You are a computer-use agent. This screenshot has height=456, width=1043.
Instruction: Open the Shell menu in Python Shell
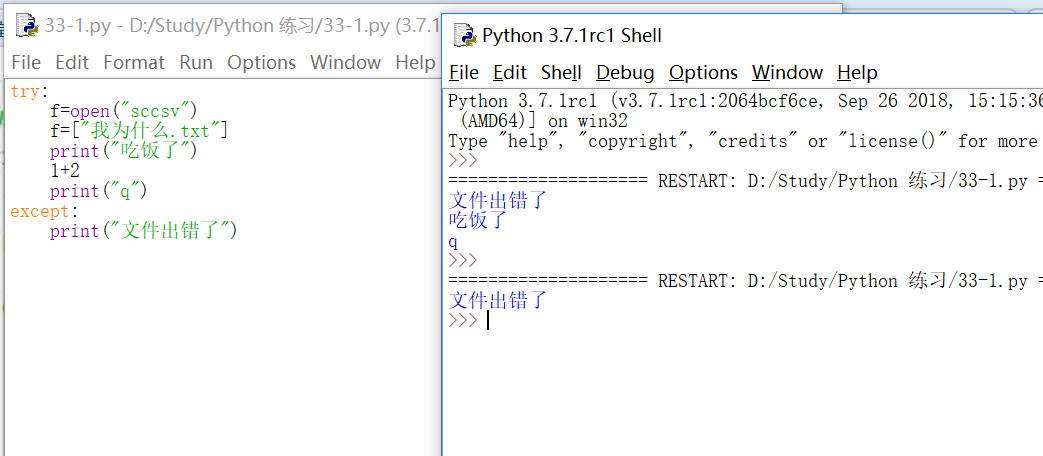561,72
